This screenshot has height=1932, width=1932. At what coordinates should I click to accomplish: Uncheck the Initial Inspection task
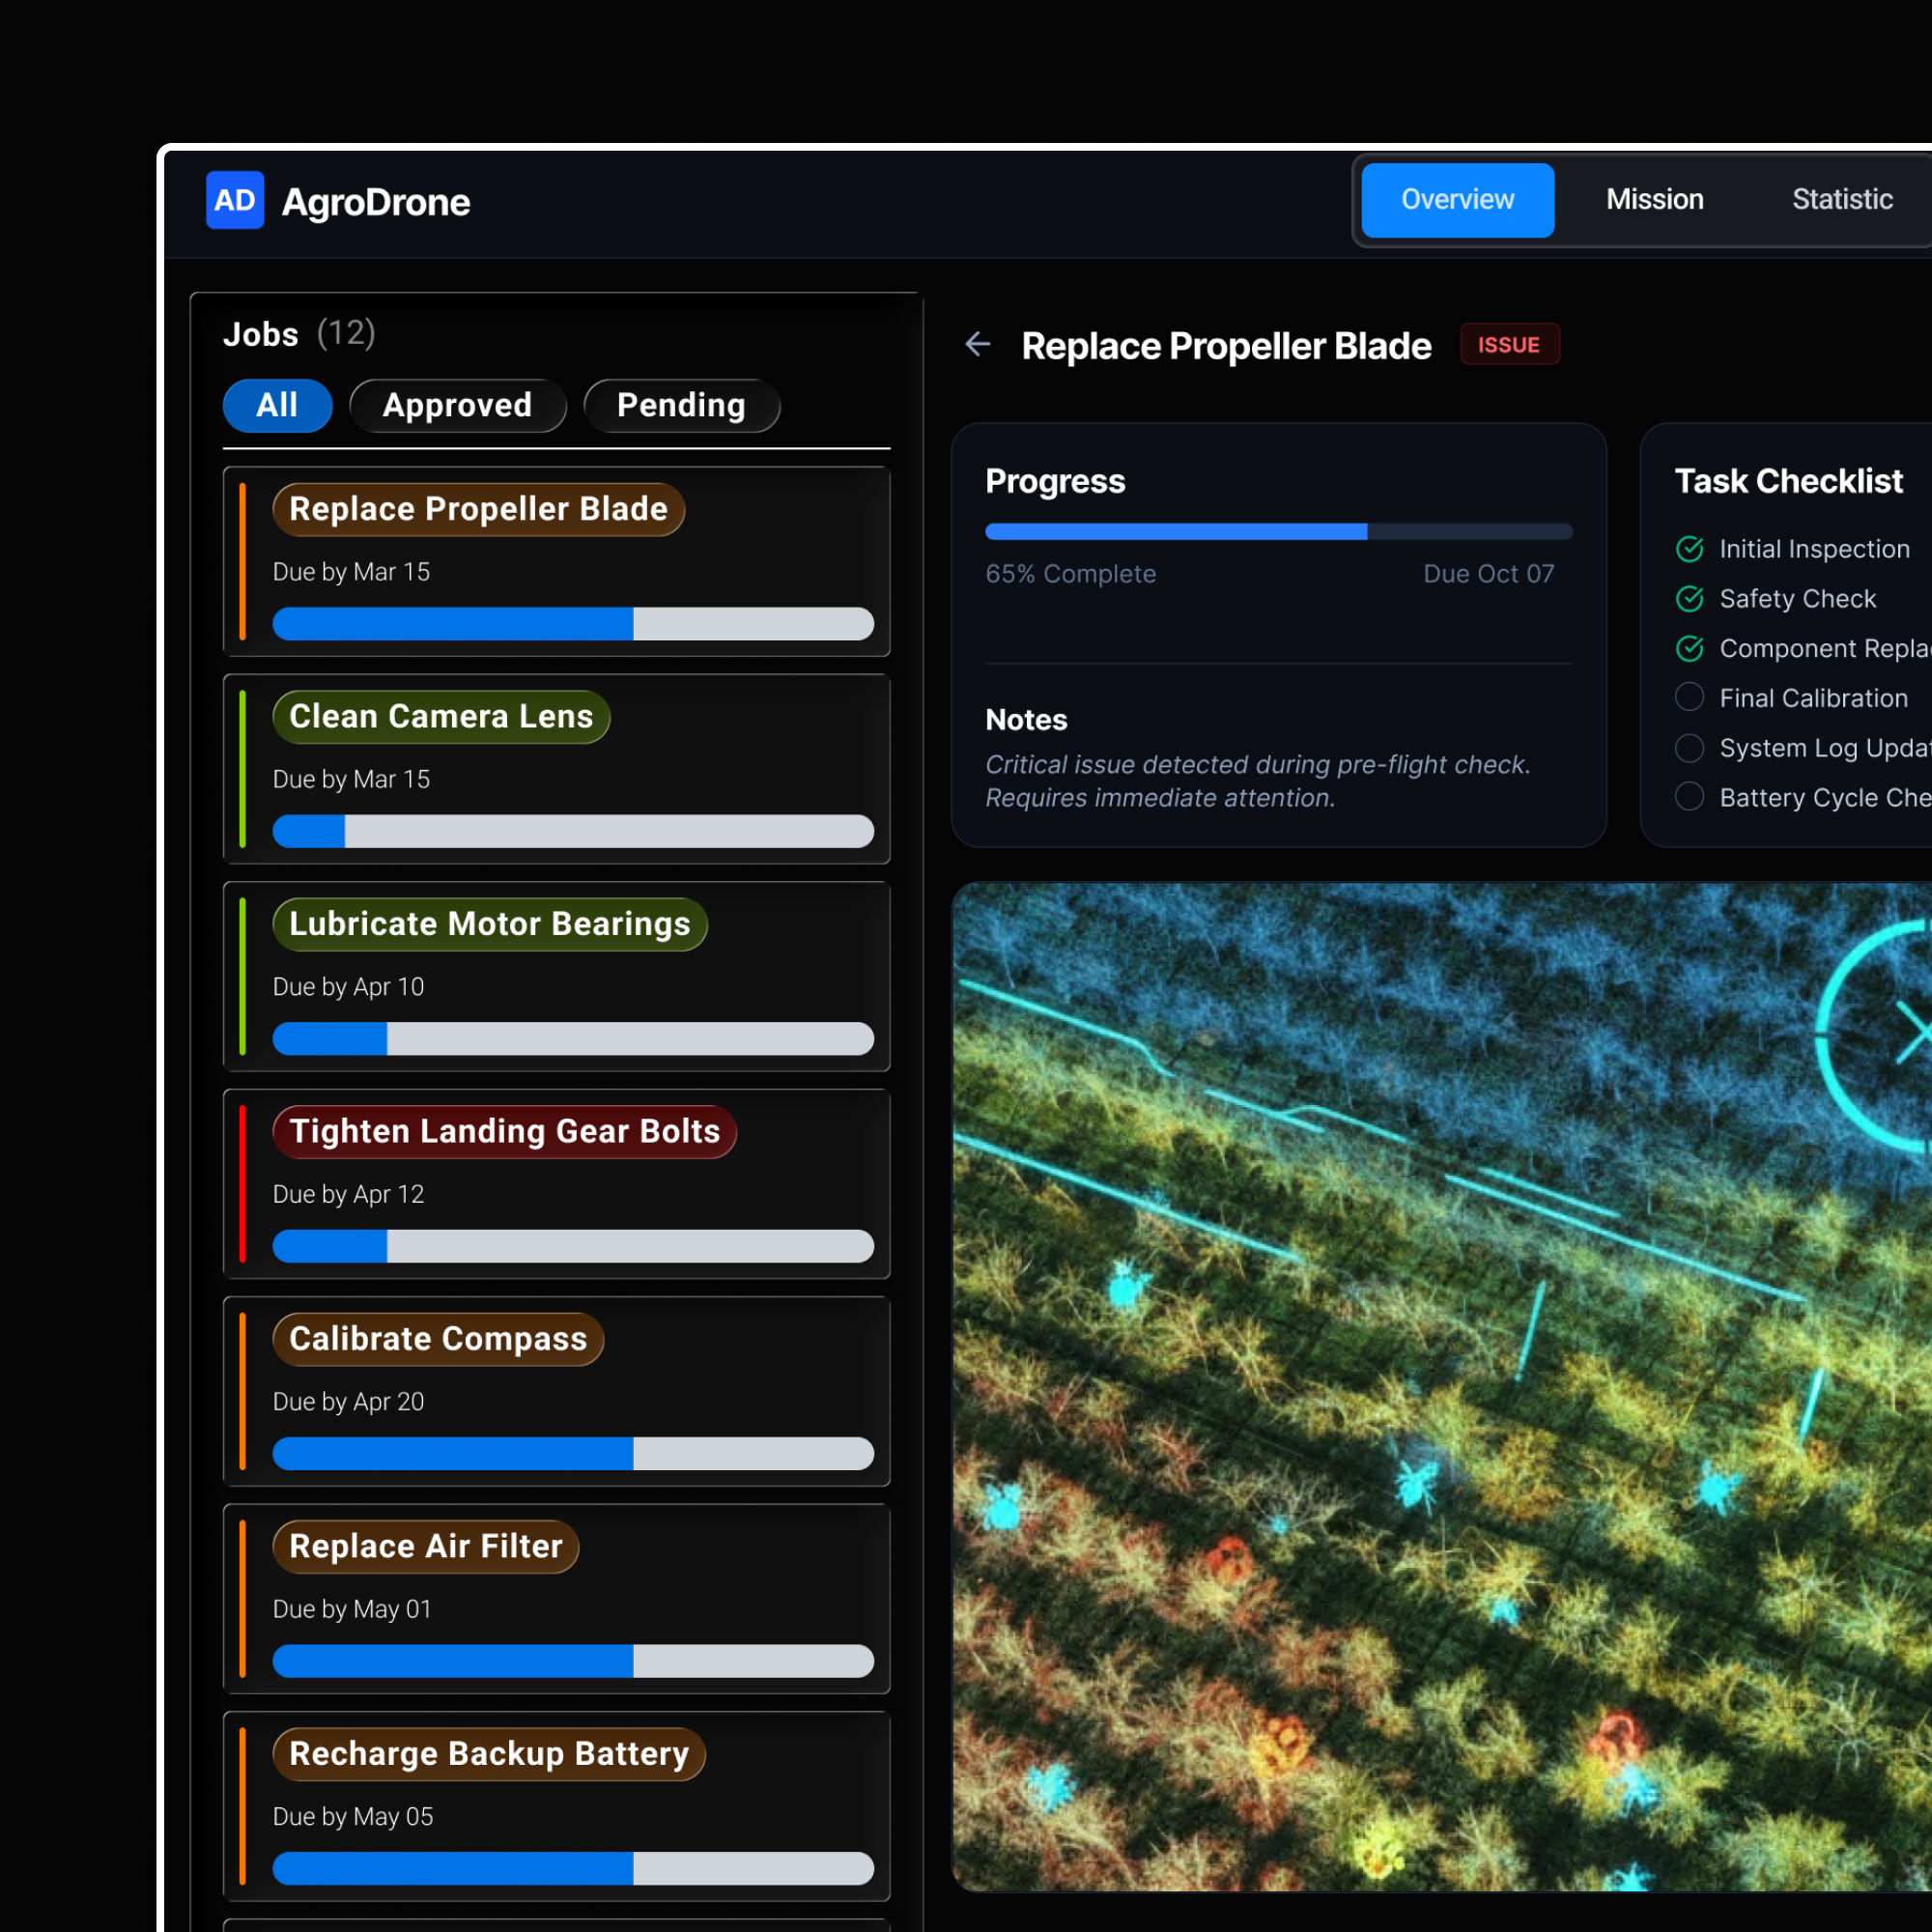(x=1689, y=548)
